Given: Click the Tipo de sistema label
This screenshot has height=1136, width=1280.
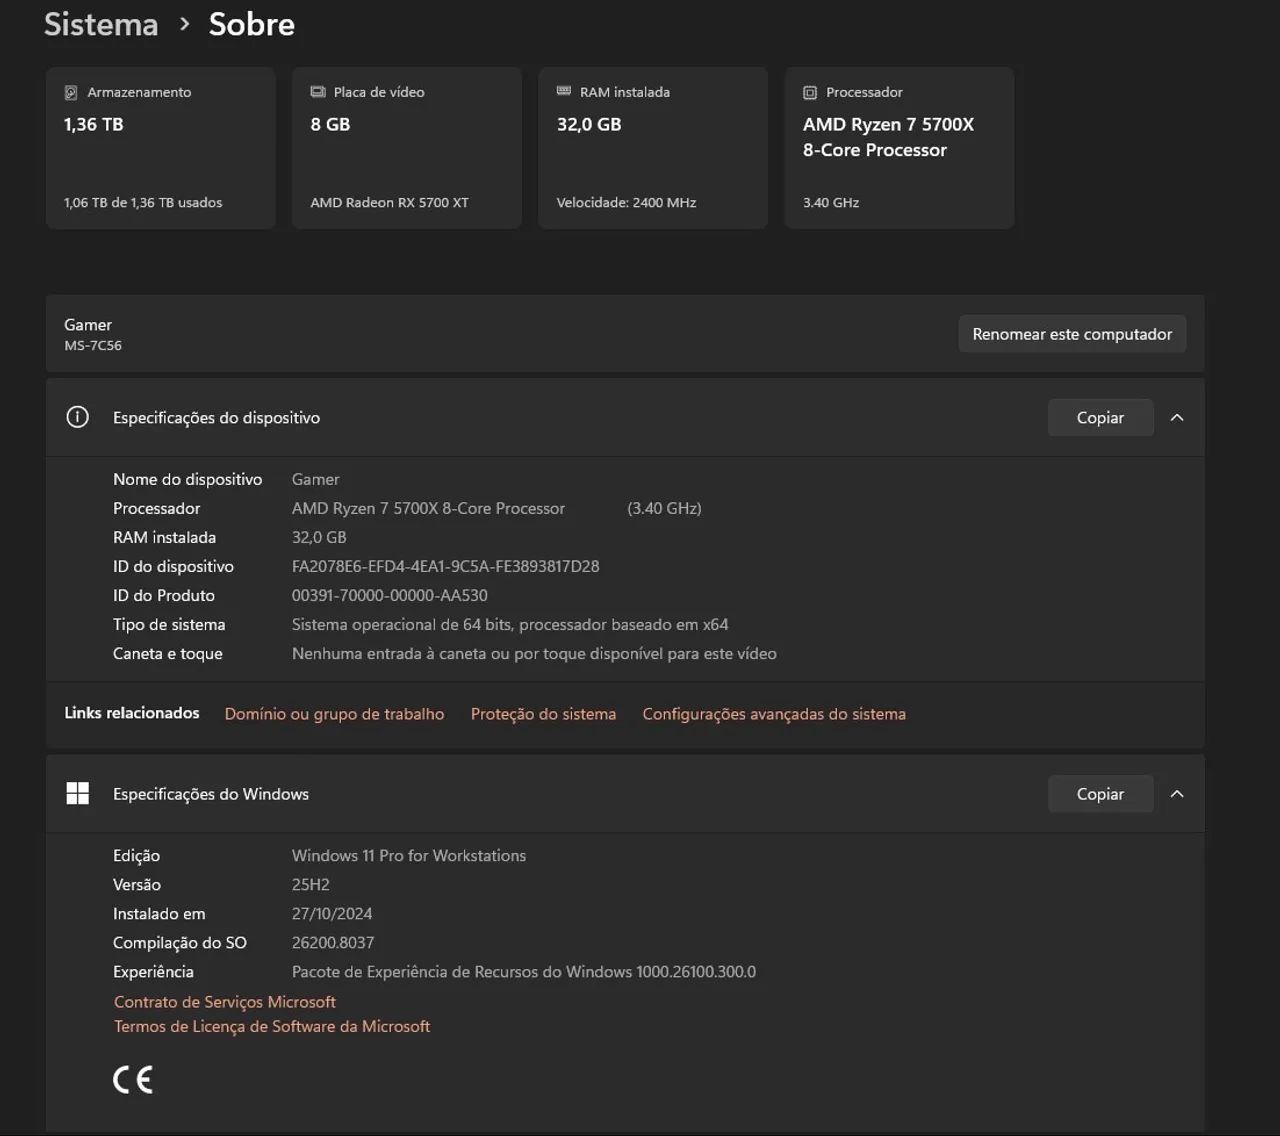Looking at the screenshot, I should [169, 624].
